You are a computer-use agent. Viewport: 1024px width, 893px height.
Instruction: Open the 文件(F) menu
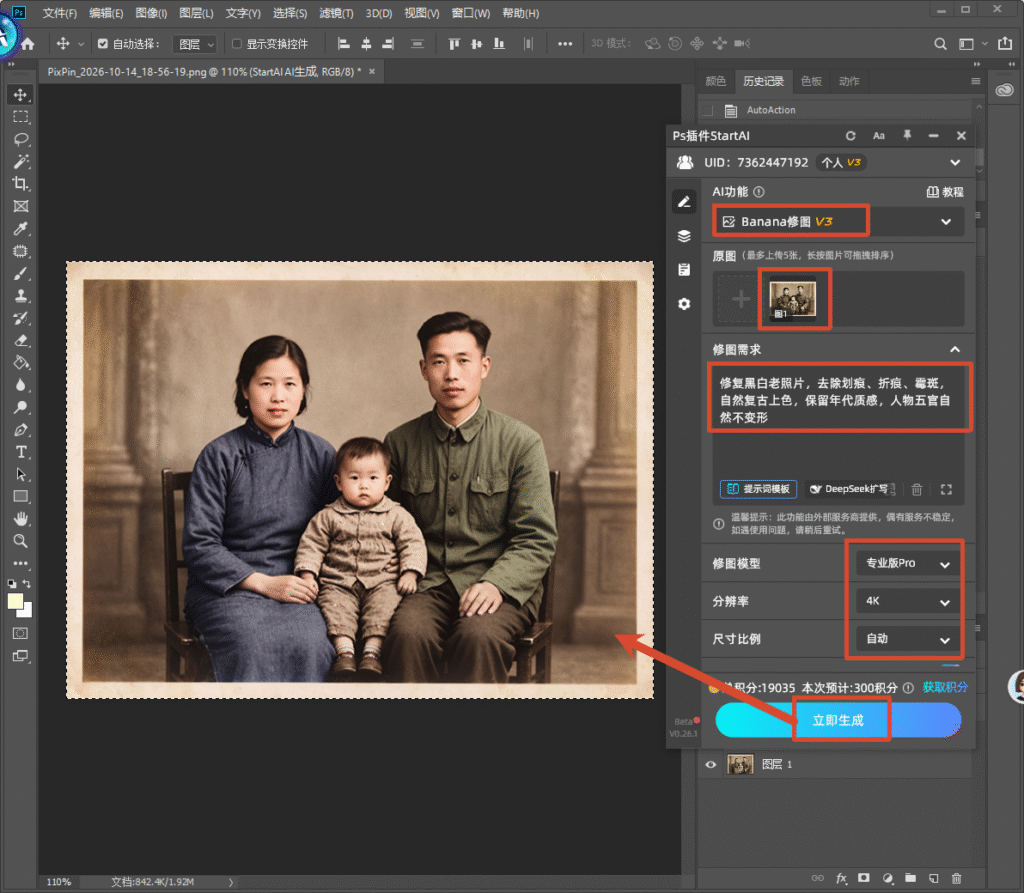coord(59,13)
